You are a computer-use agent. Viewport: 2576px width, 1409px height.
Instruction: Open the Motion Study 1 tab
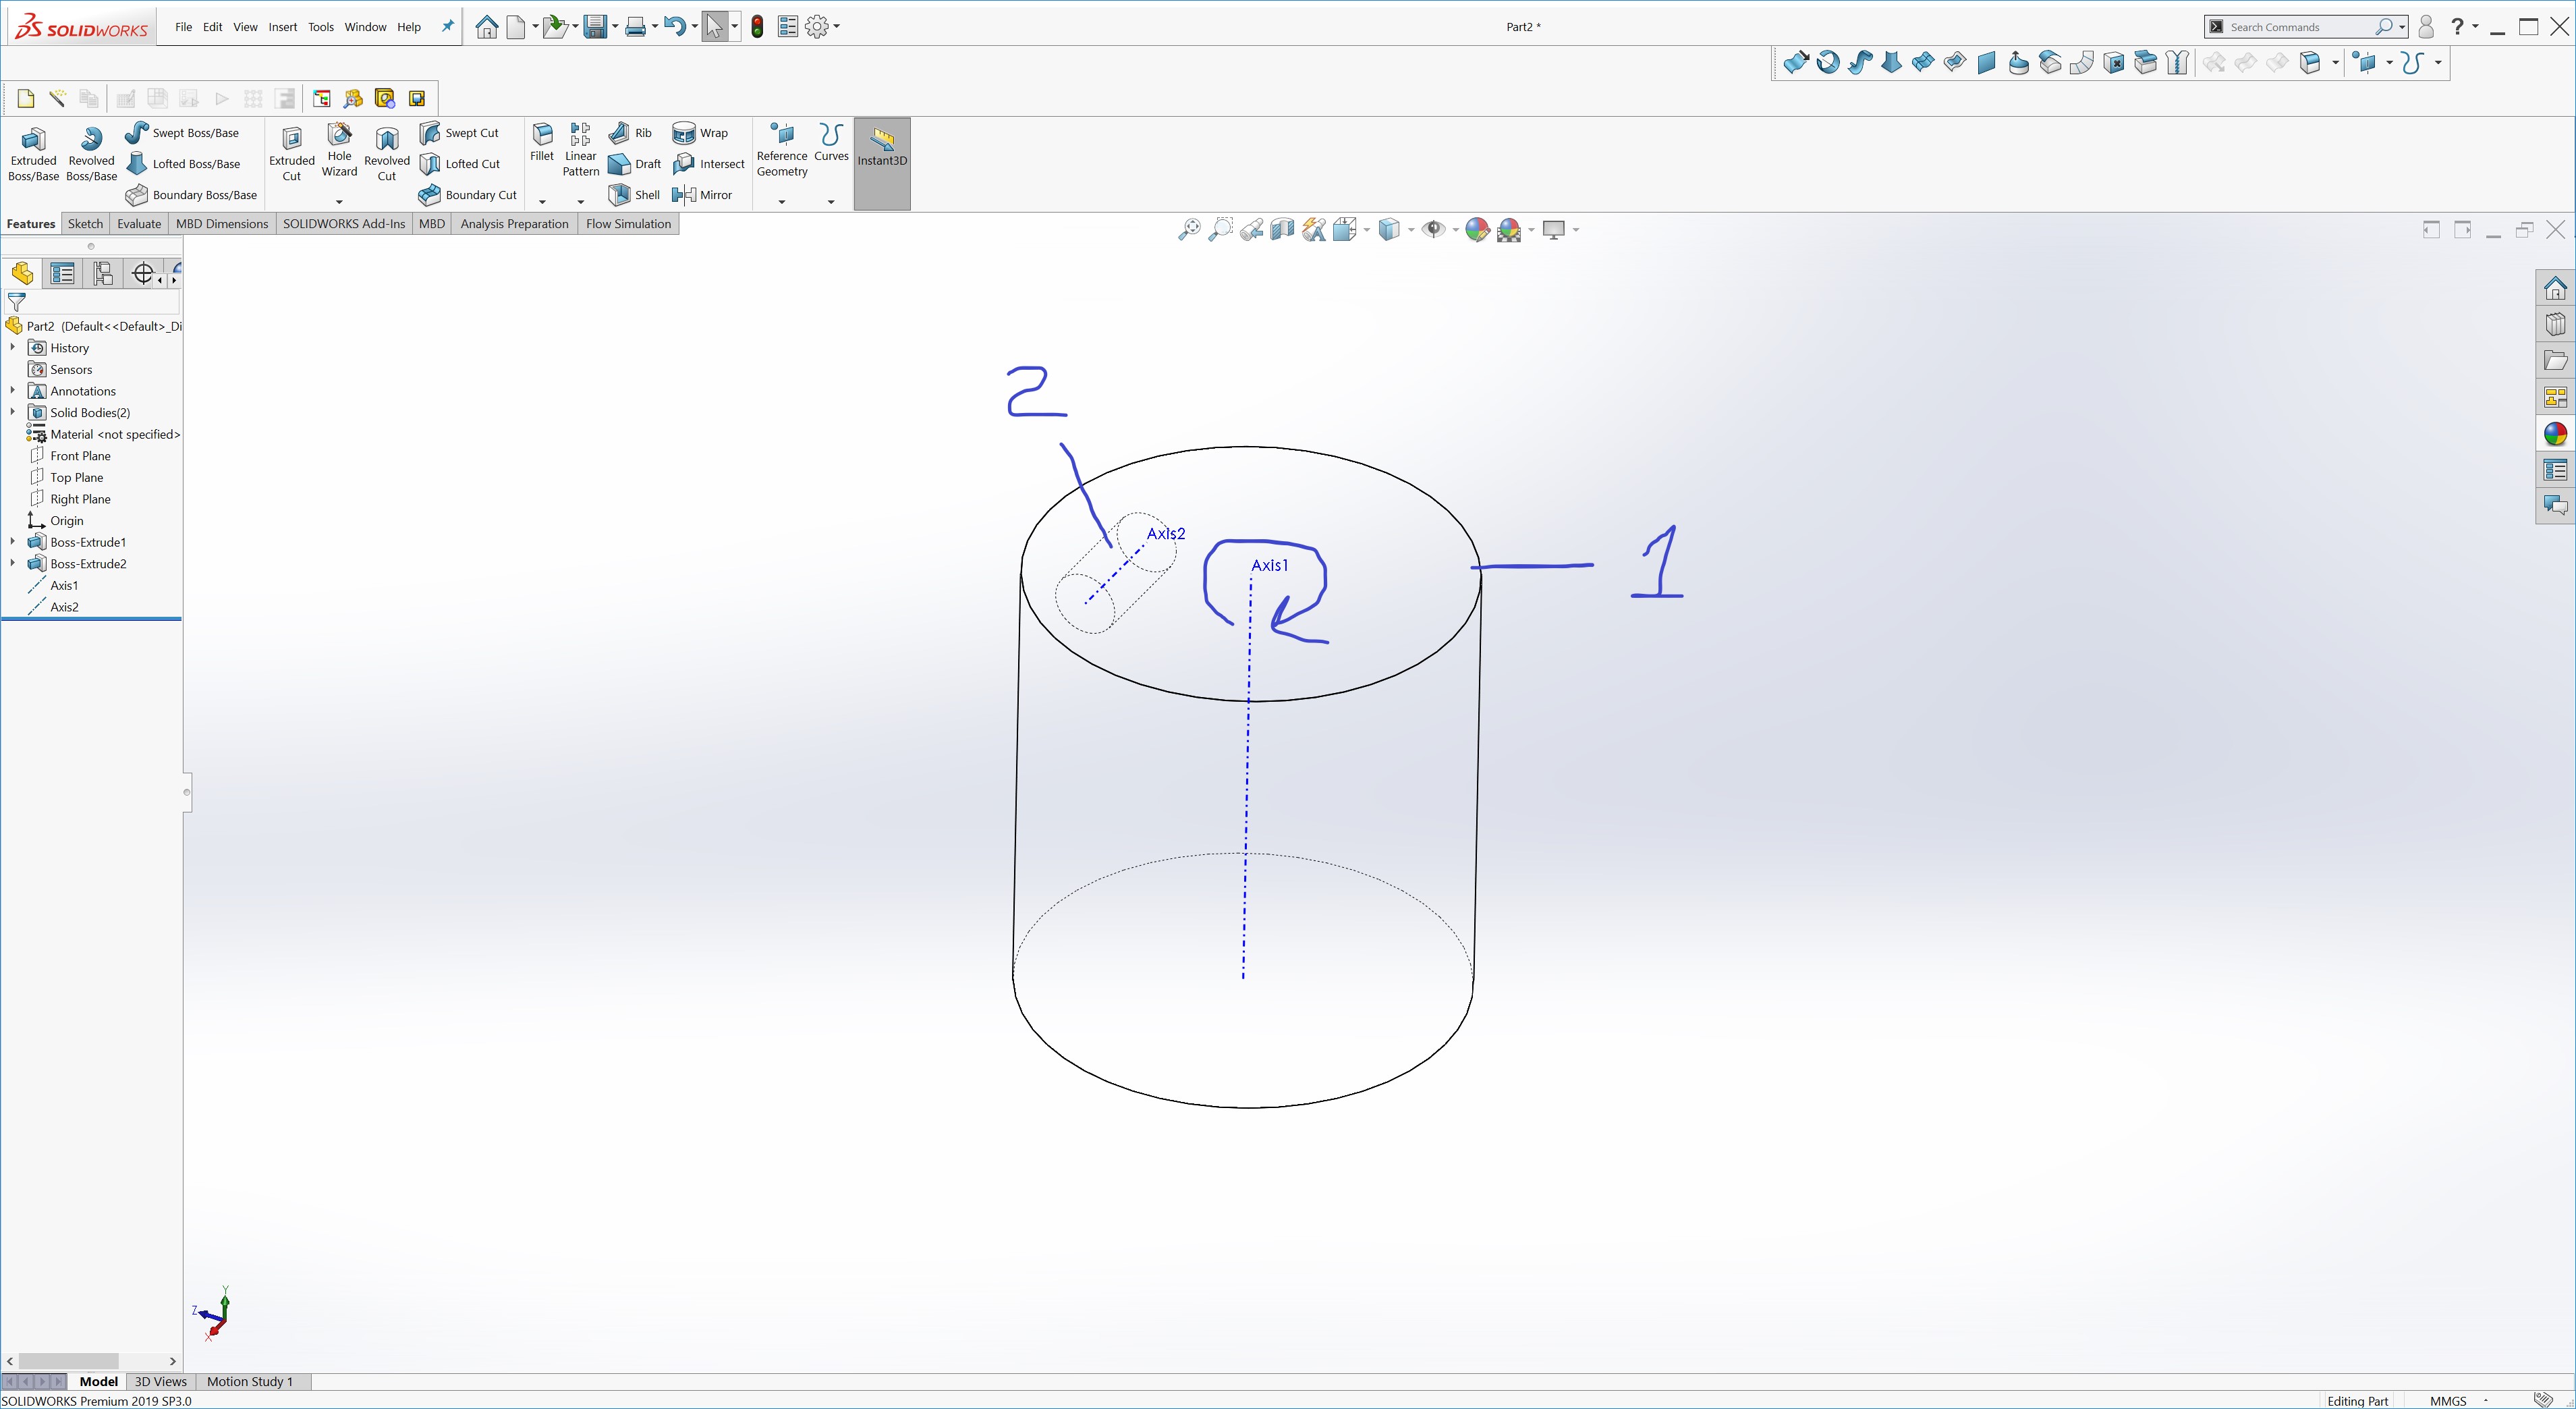coord(250,1381)
